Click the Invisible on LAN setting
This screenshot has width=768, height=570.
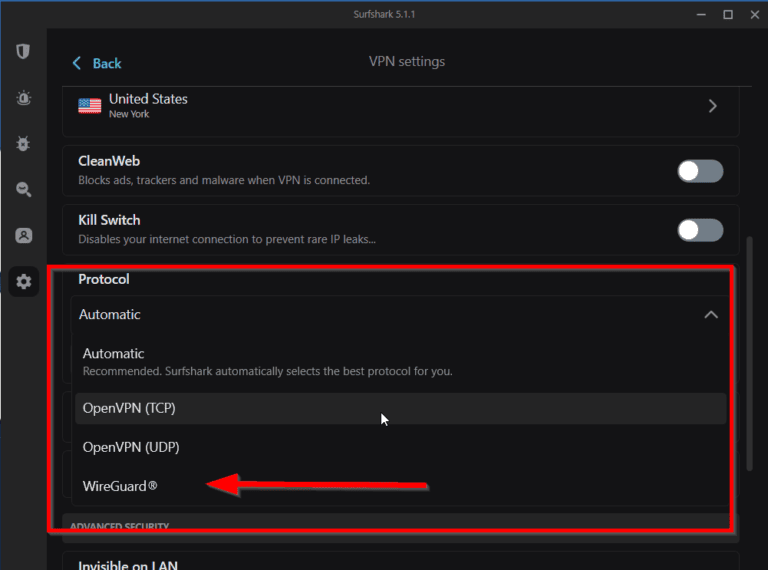[127, 564]
